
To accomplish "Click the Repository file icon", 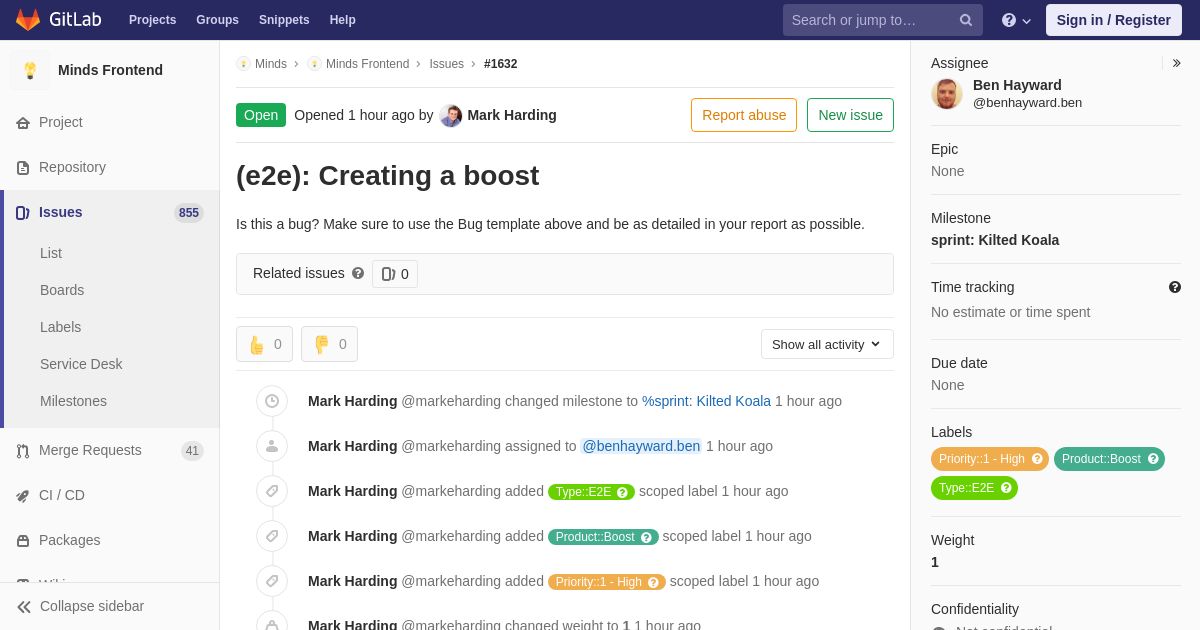I will pyautogui.click(x=23, y=168).
